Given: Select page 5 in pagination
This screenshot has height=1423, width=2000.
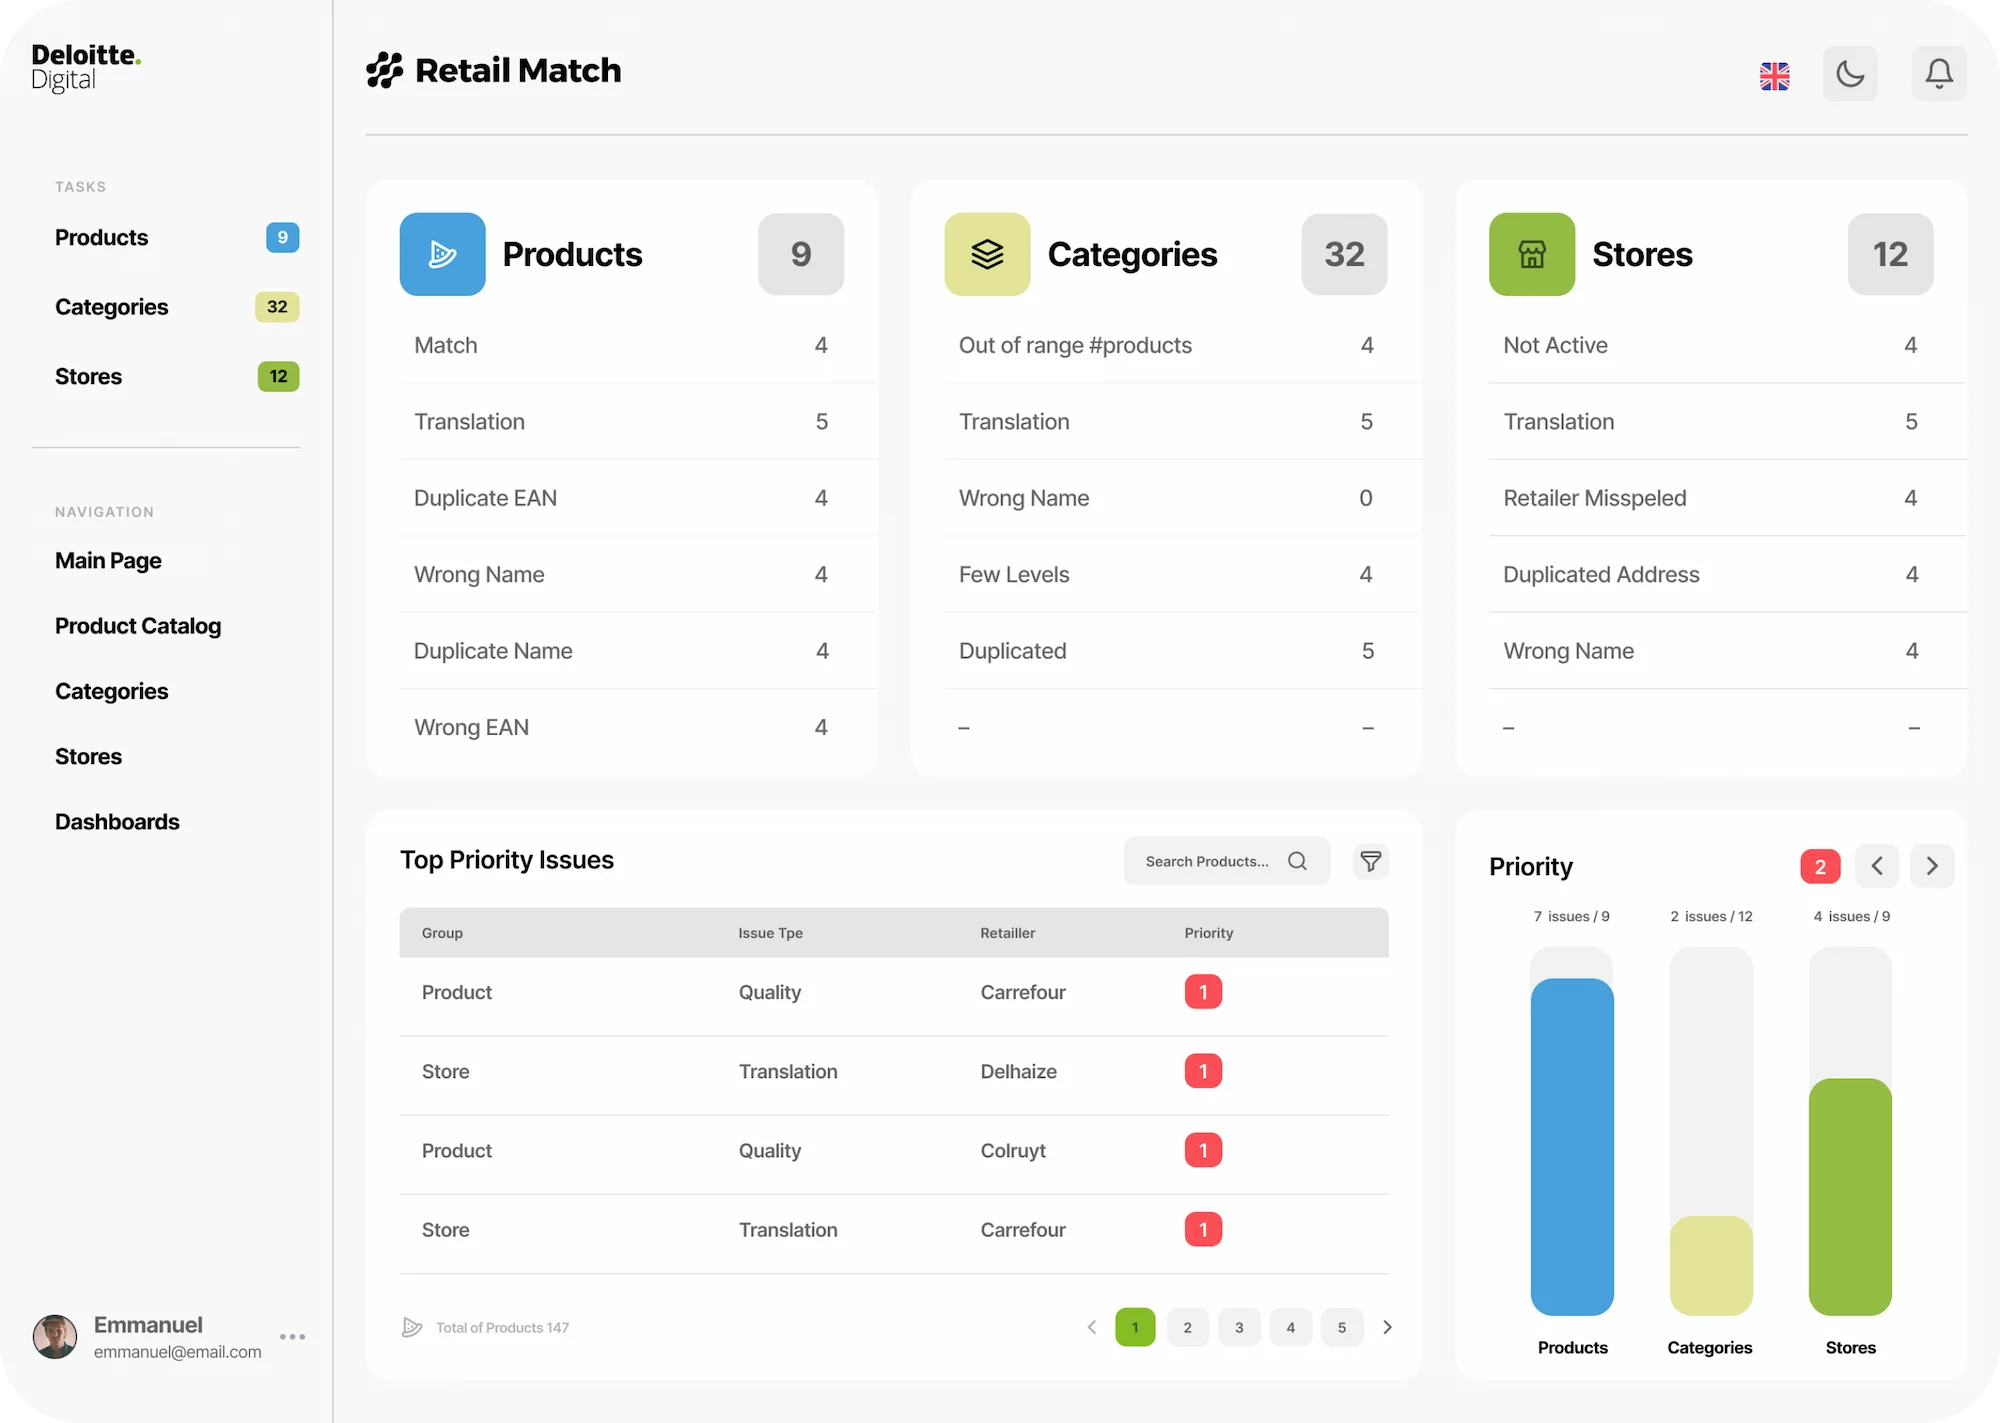Looking at the screenshot, I should (1342, 1327).
